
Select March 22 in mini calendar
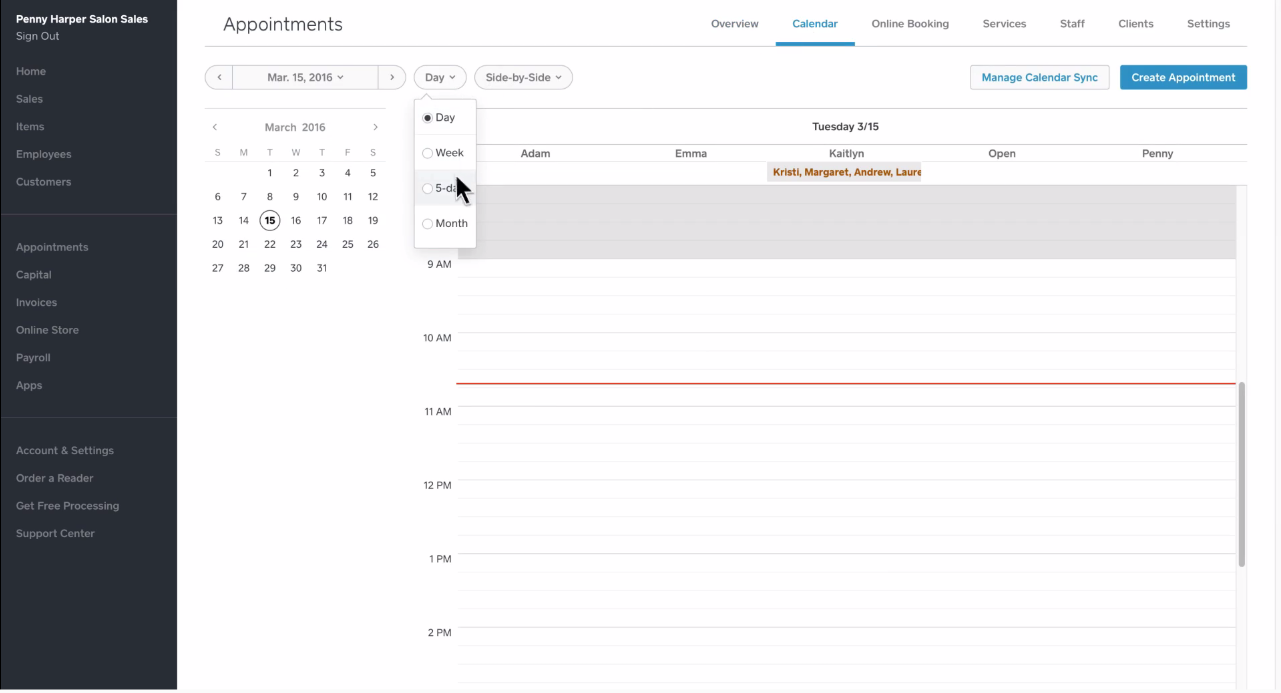tap(270, 244)
